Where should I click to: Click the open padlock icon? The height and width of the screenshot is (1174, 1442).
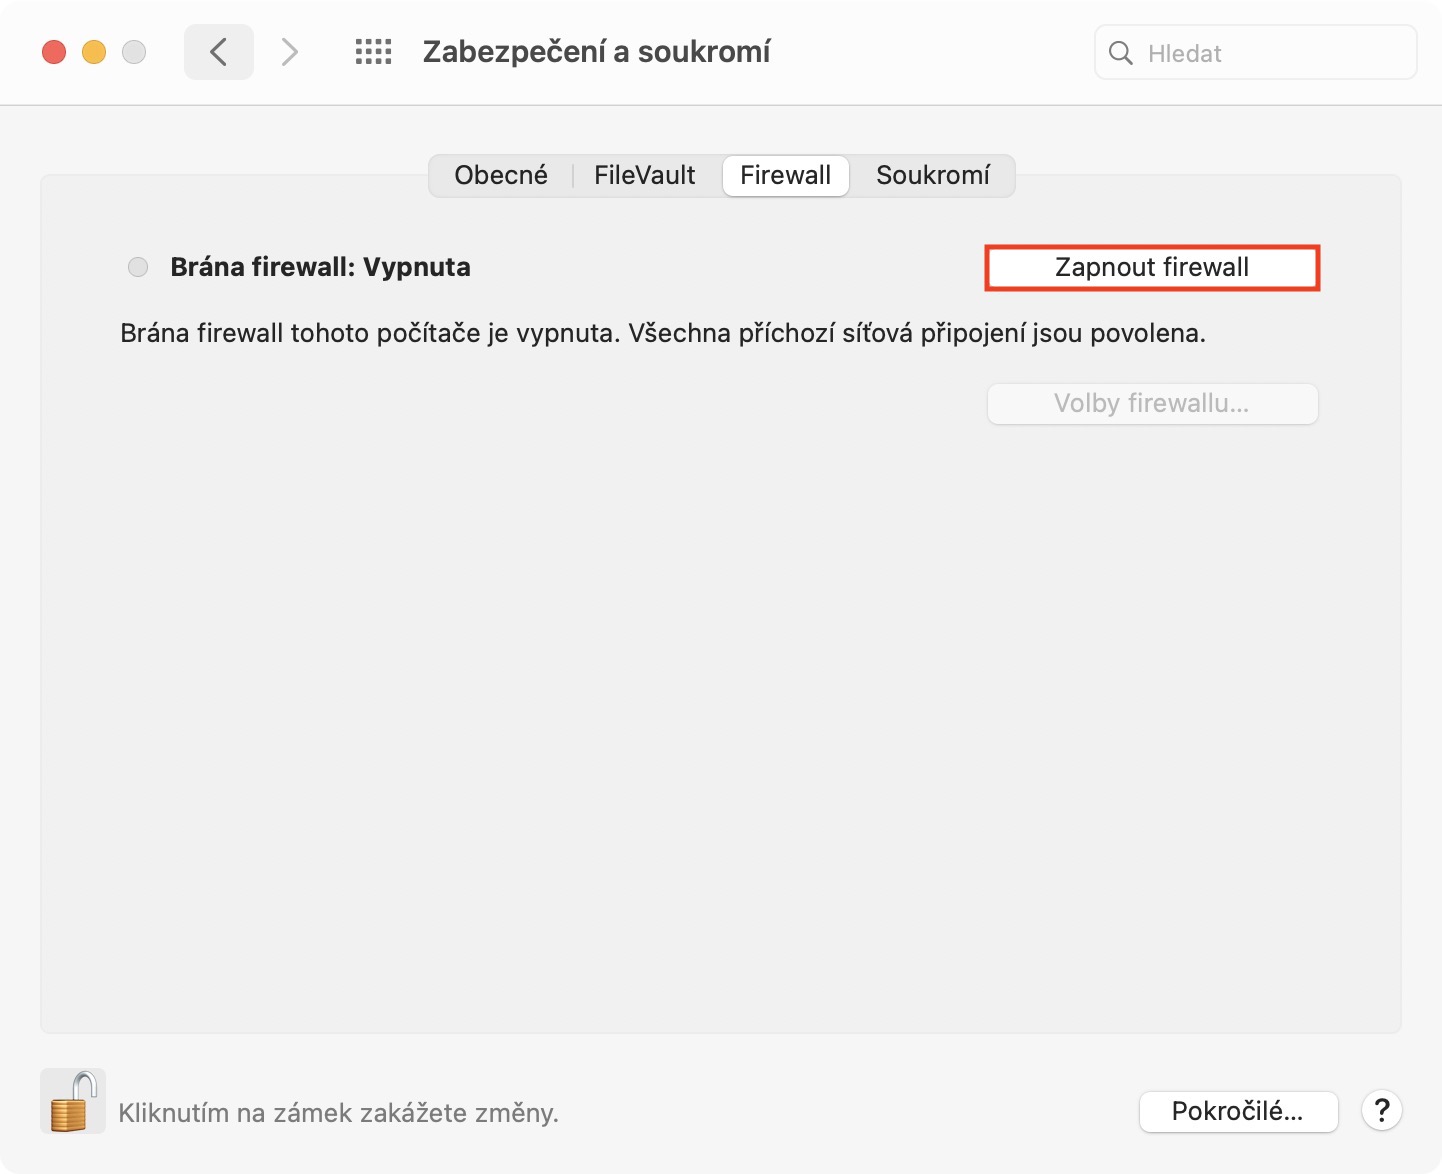73,1101
